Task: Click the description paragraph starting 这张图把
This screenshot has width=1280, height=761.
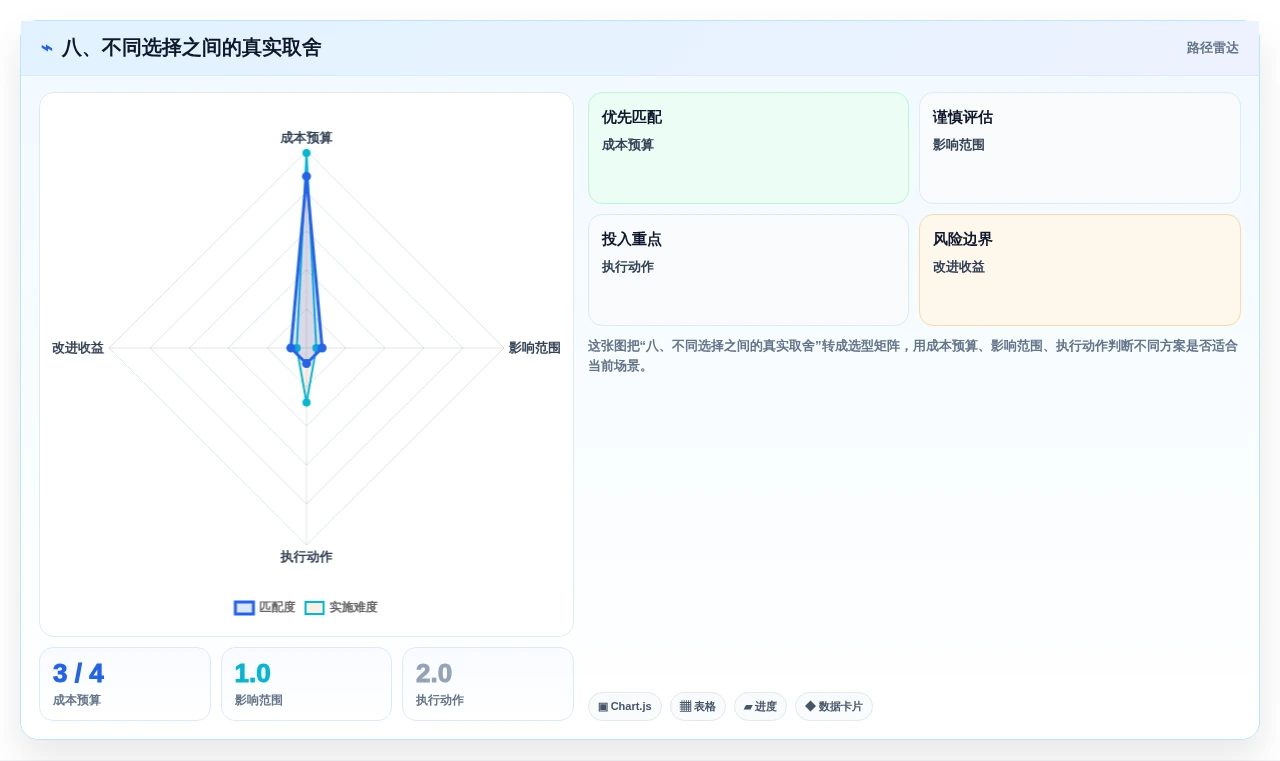Action: click(913, 356)
